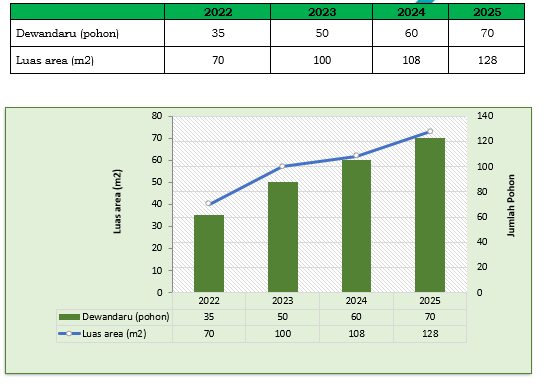Image resolution: width=544 pixels, height=391 pixels.
Task: Select the green 2022 bar in the chart
Action: (x=209, y=254)
